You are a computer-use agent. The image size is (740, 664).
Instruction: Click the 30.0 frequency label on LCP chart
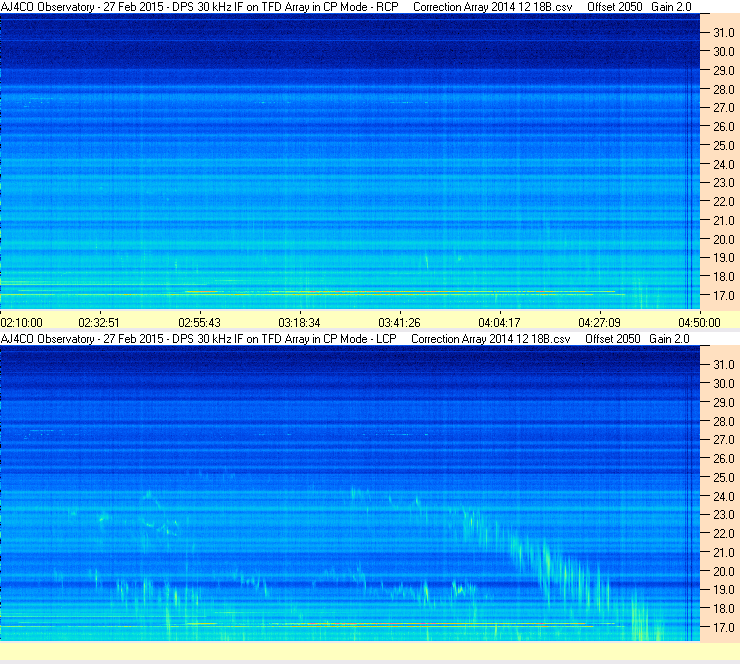[724, 383]
